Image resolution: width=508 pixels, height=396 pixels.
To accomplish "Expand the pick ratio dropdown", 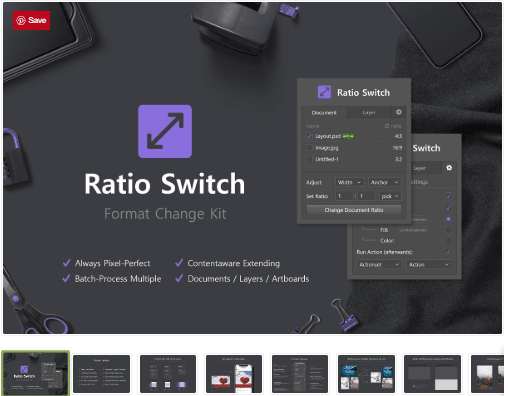I will (x=390, y=196).
